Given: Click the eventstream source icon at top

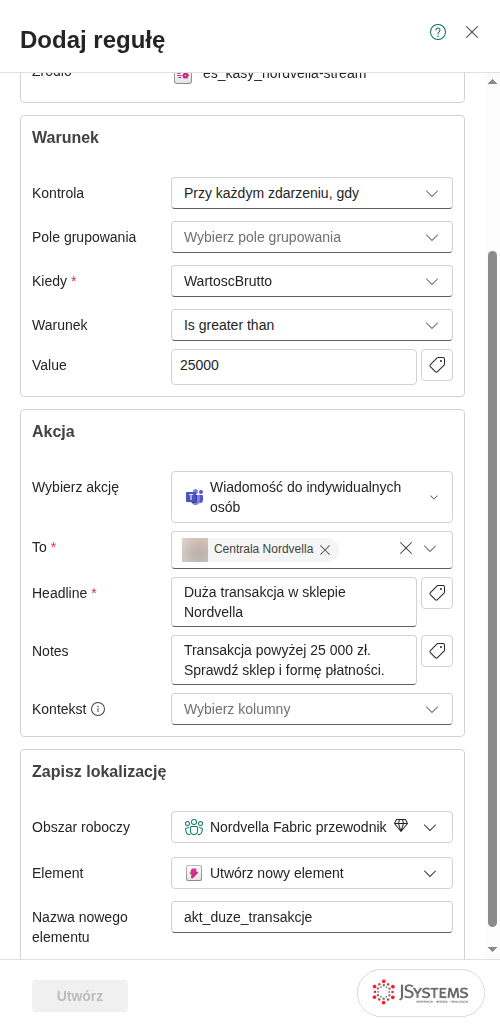Looking at the screenshot, I should (182, 76).
